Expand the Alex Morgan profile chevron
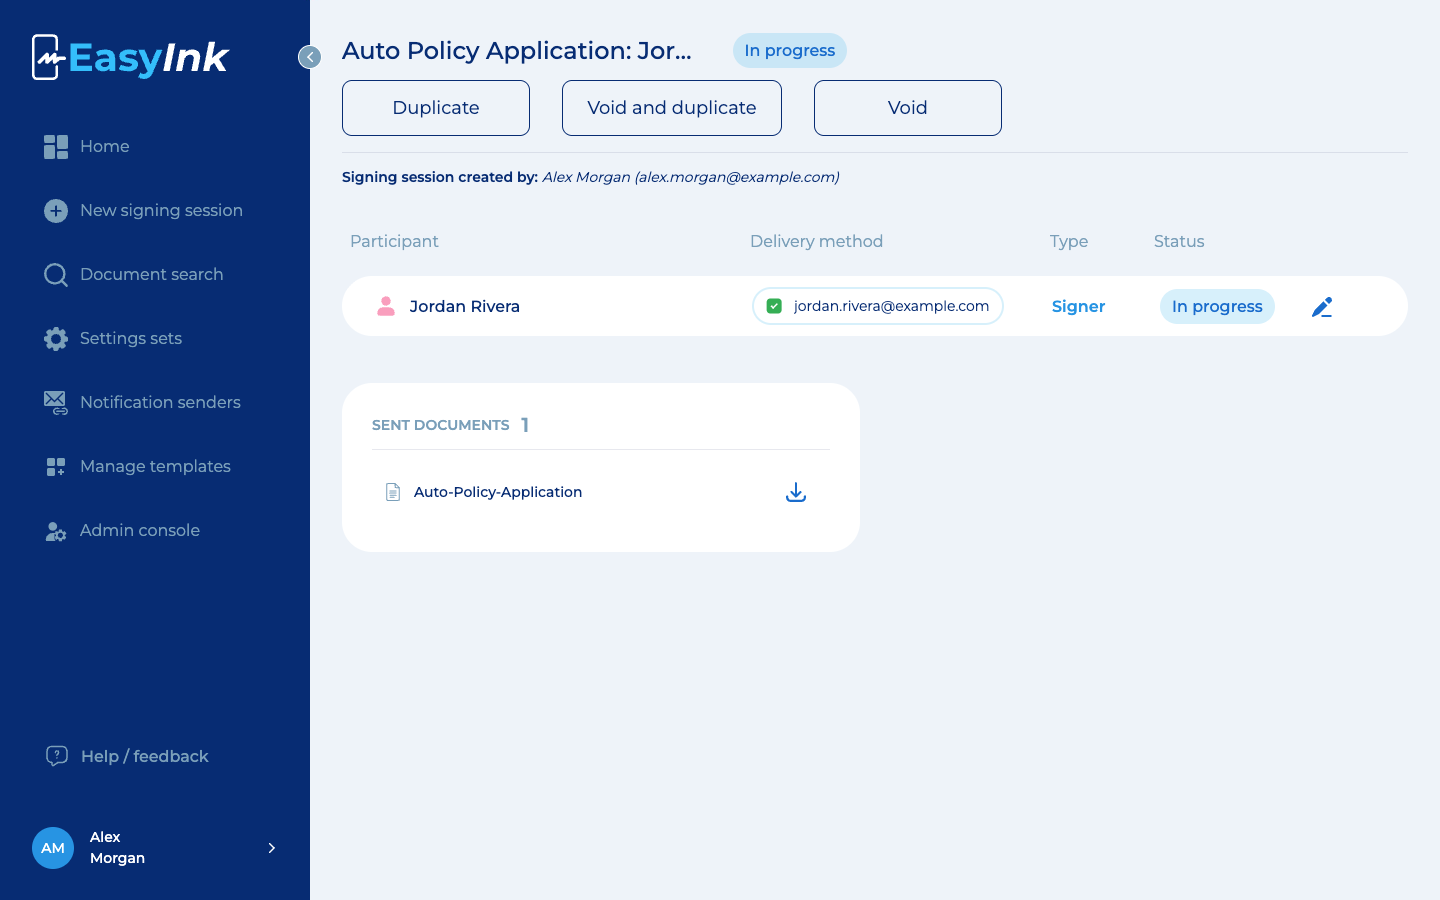Viewport: 1440px width, 900px height. click(x=272, y=848)
